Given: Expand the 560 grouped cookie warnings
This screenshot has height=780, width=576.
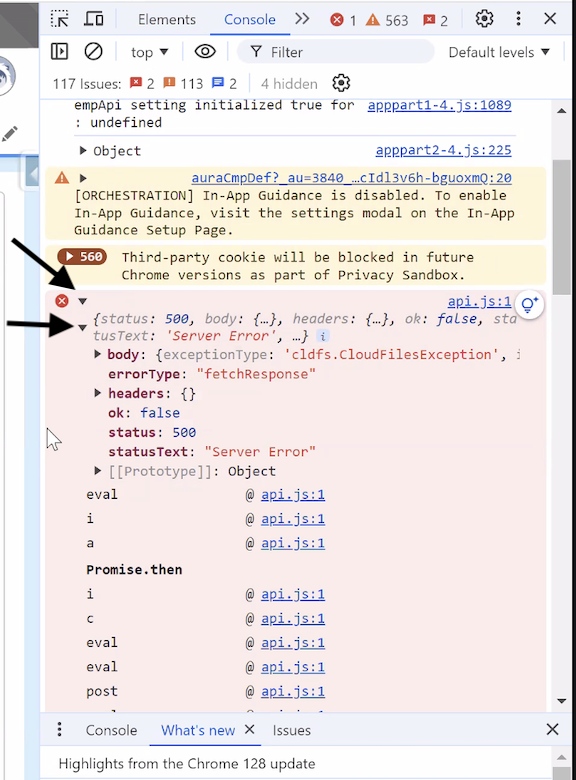Looking at the screenshot, I should (x=82, y=257).
